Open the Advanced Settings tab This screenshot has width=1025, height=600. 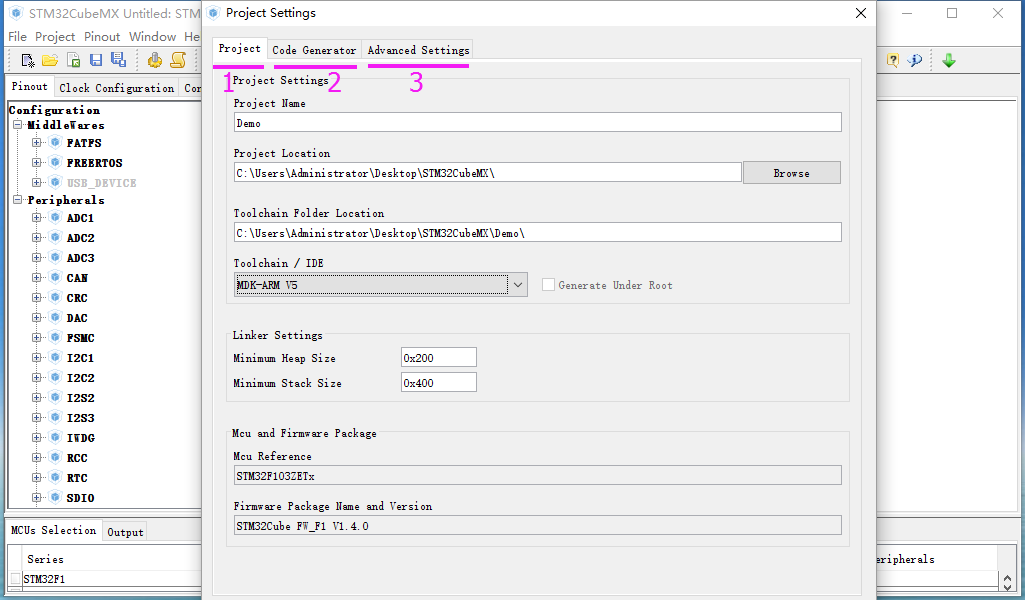pos(418,50)
